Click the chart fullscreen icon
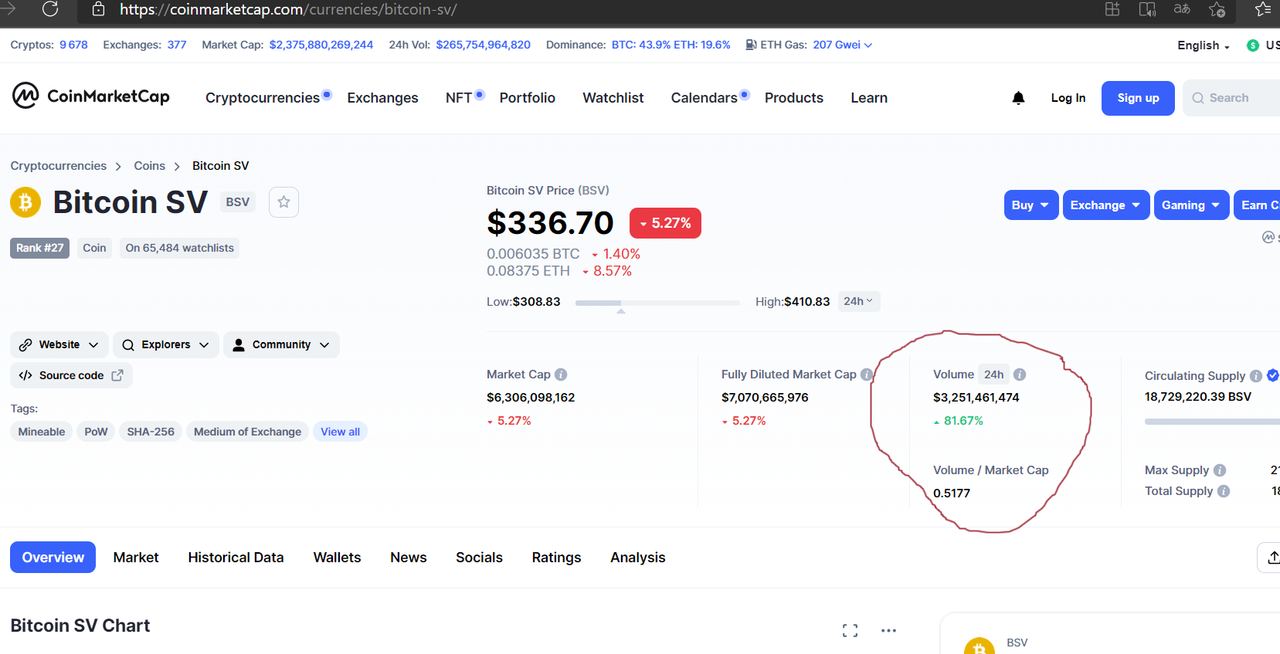Image resolution: width=1280 pixels, height=654 pixels. 850,630
